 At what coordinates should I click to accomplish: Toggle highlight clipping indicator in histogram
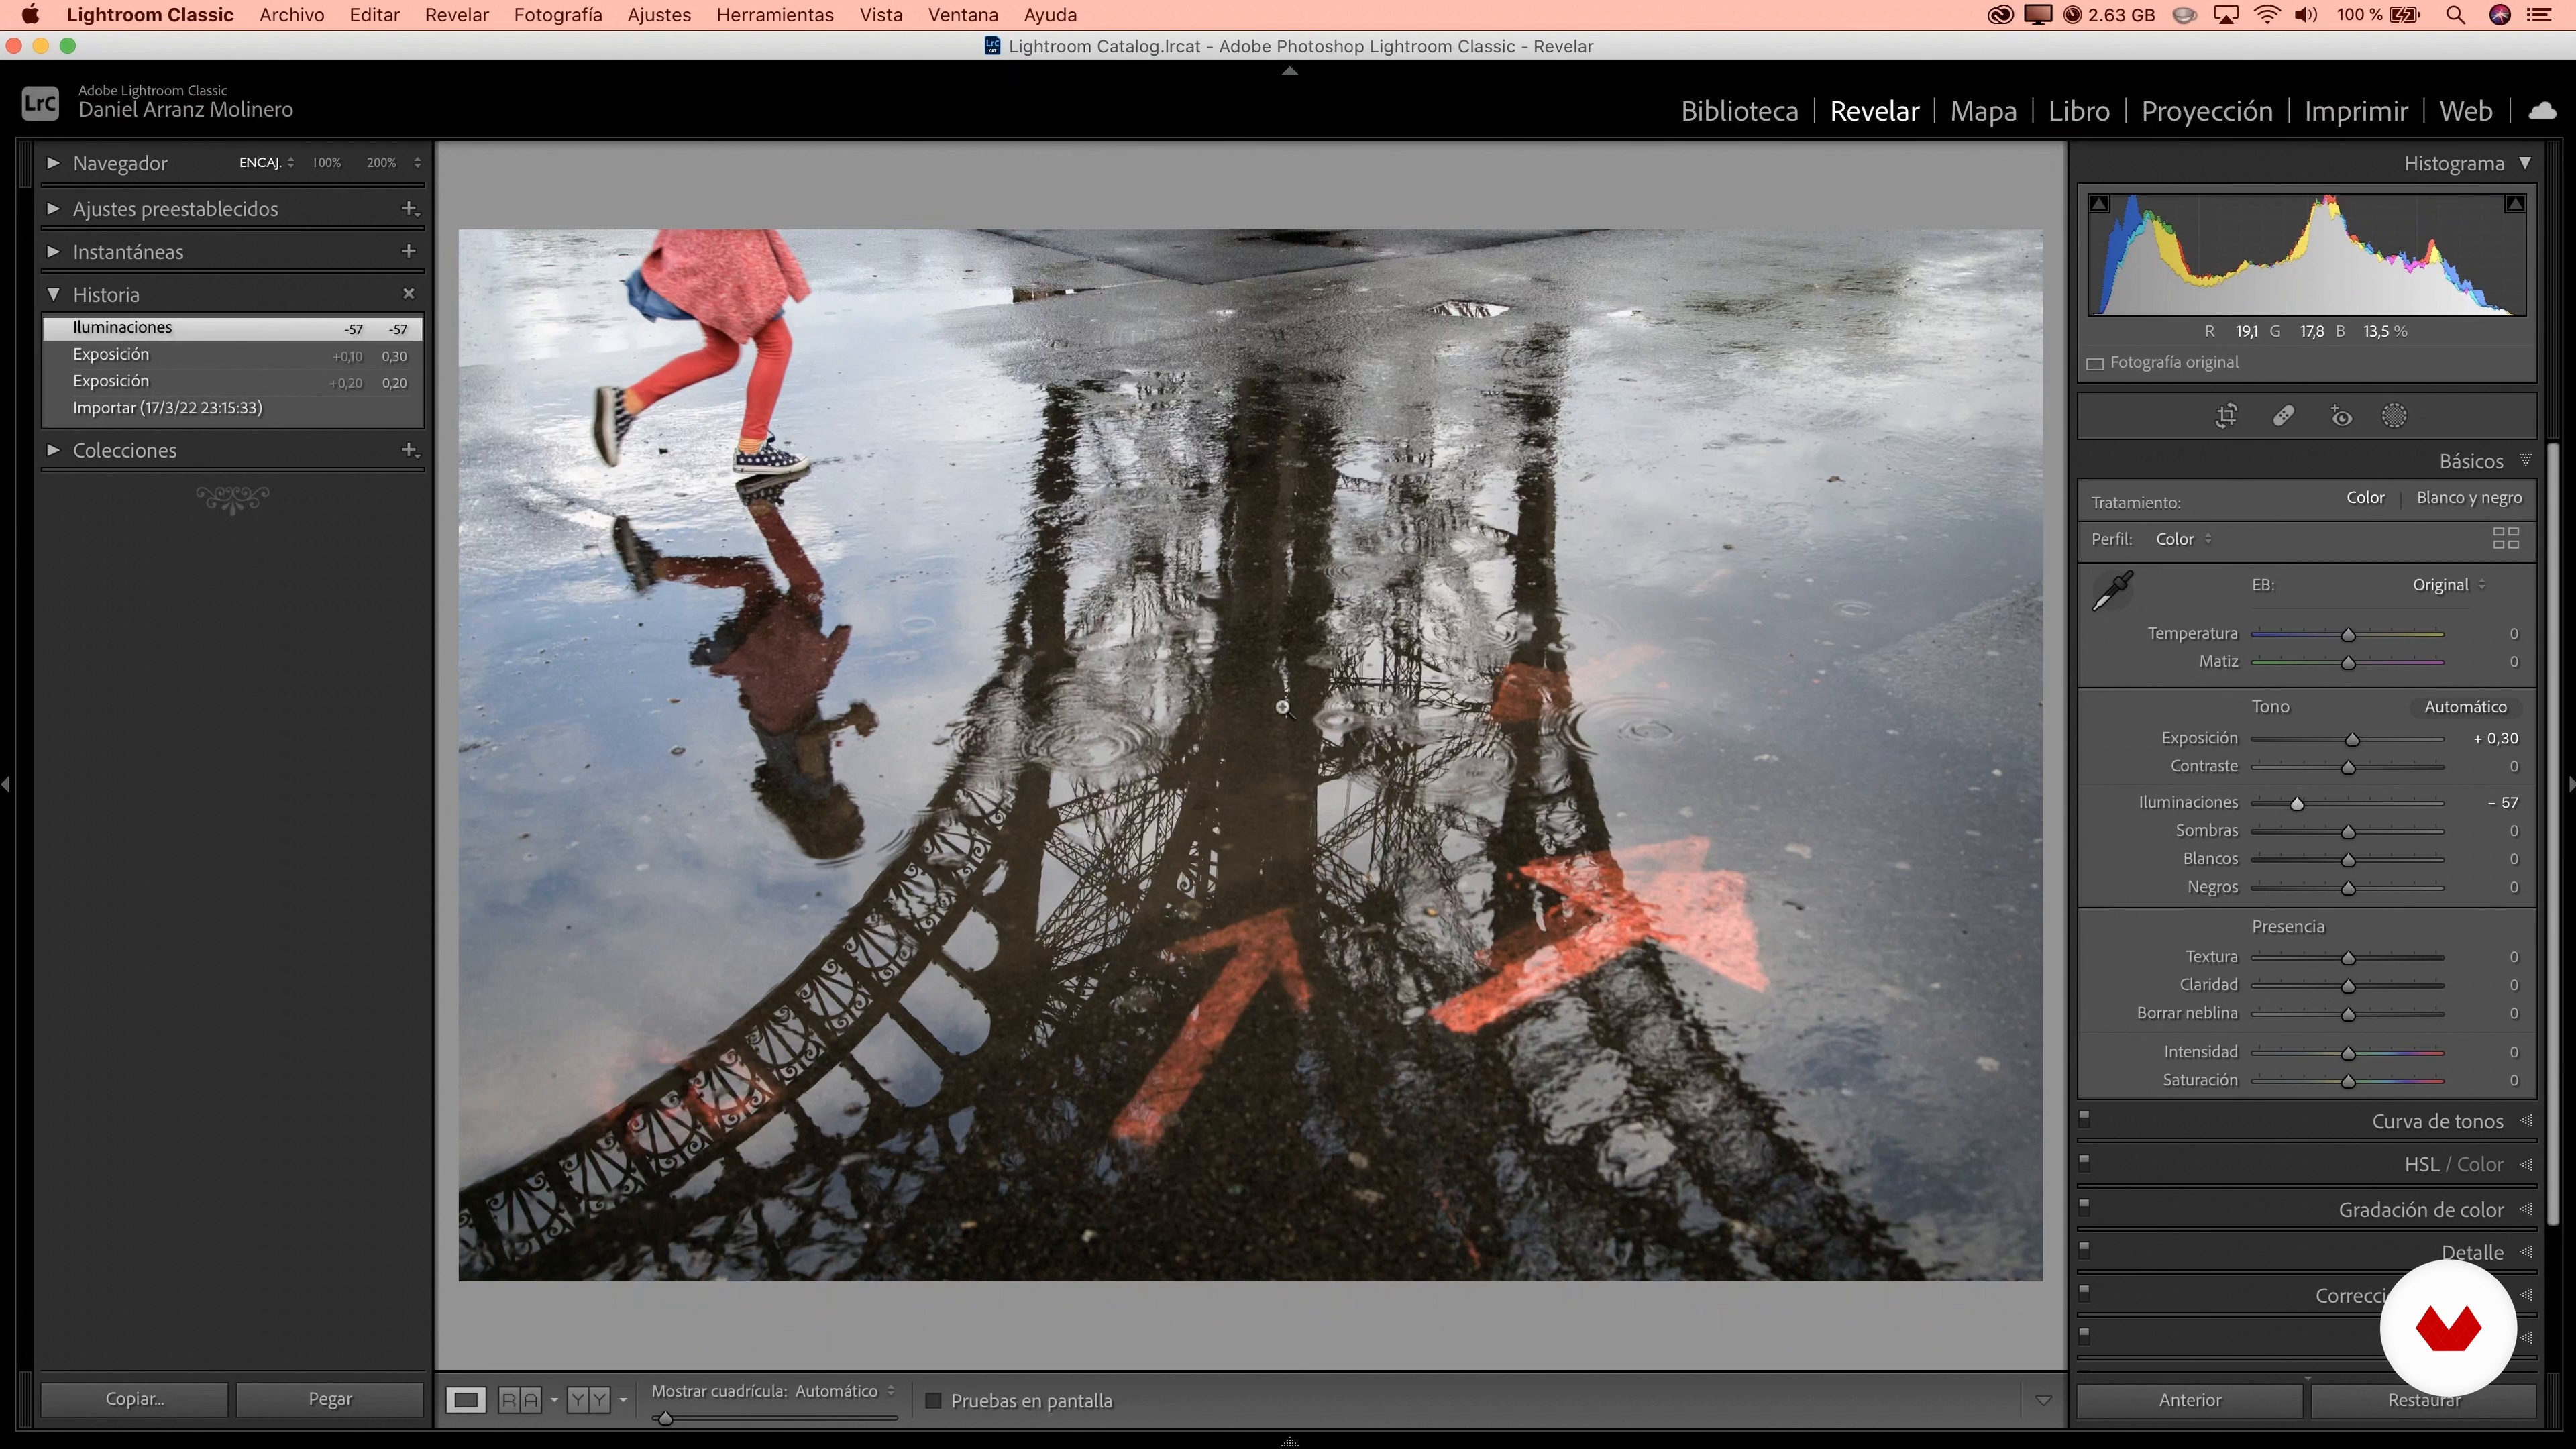2515,203
